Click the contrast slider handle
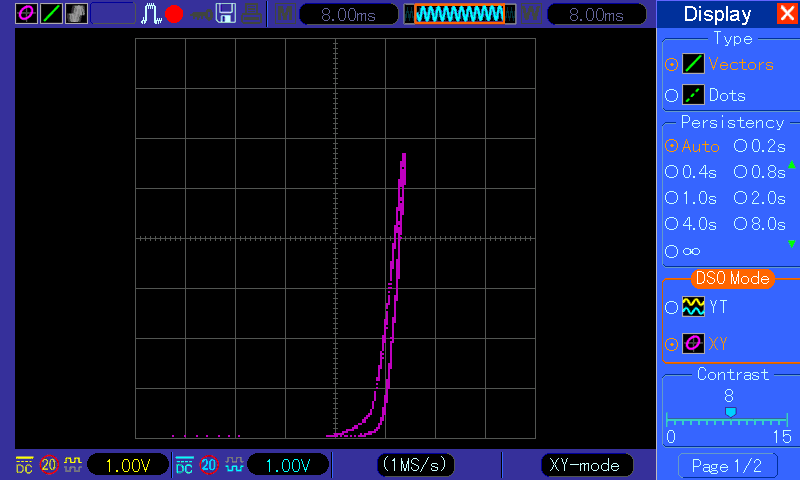This screenshot has height=480, width=800. pos(731,412)
